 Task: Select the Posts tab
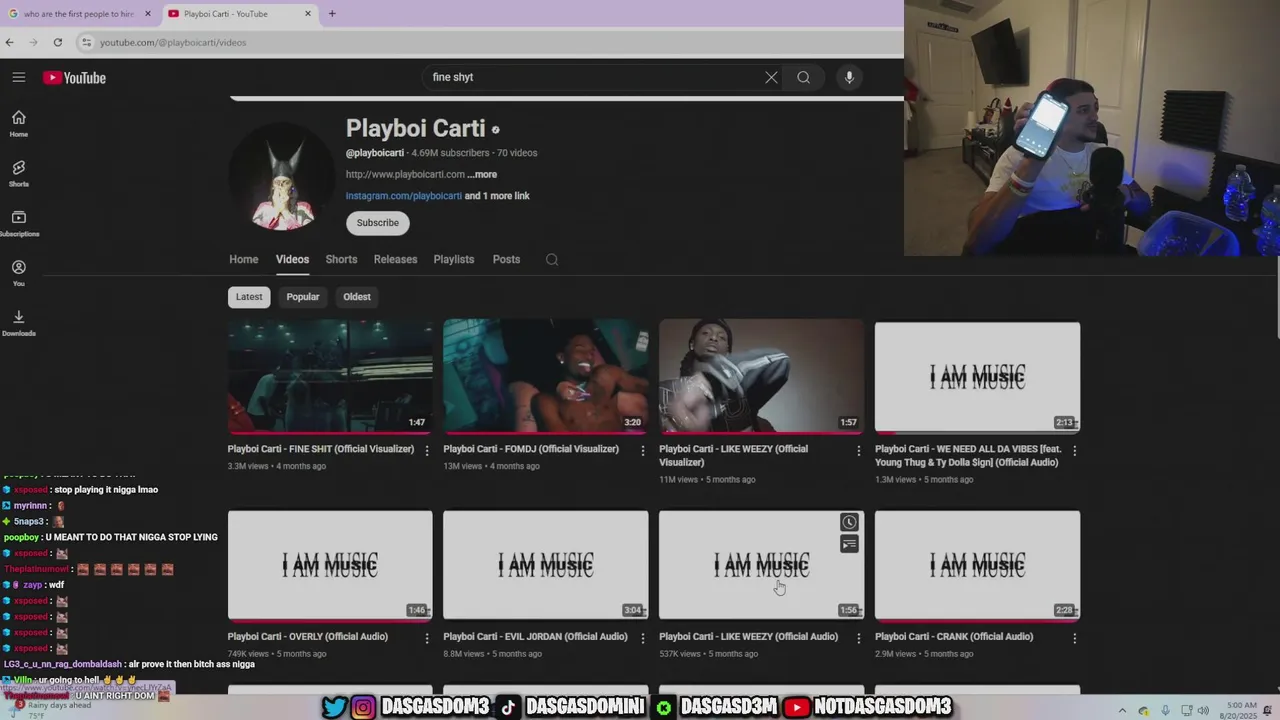pyautogui.click(x=506, y=259)
